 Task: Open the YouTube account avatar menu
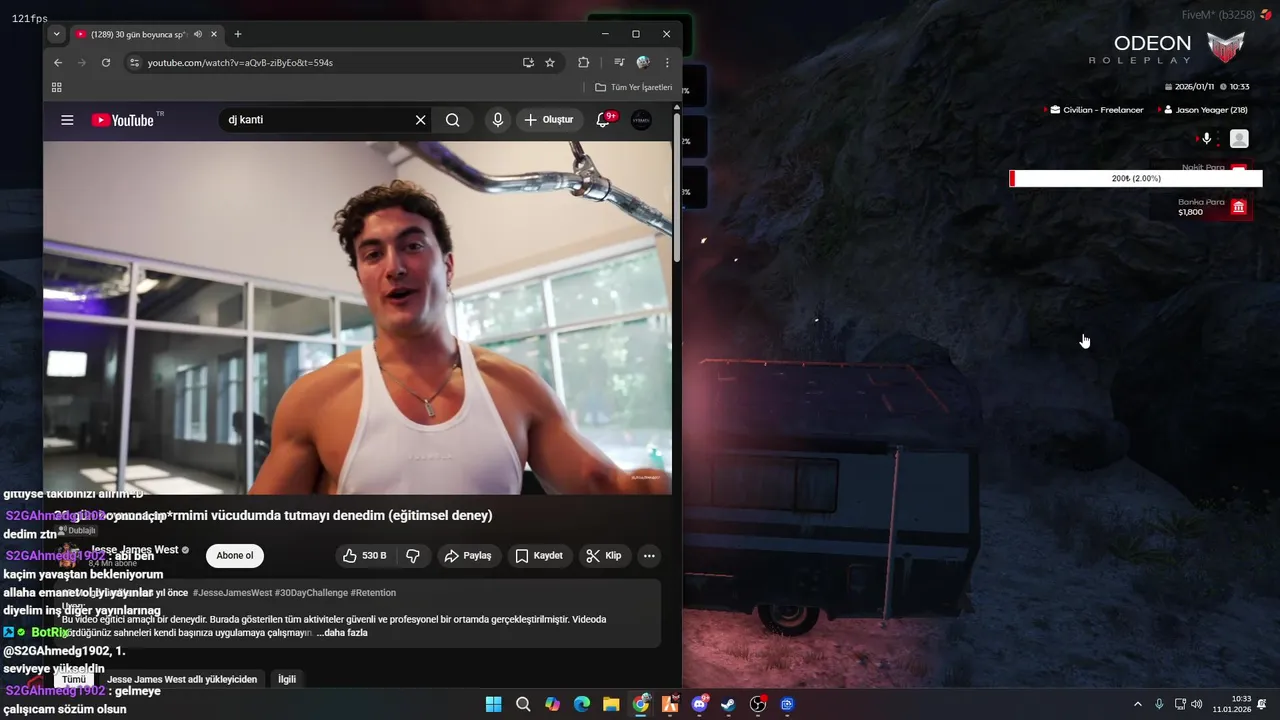pos(641,120)
